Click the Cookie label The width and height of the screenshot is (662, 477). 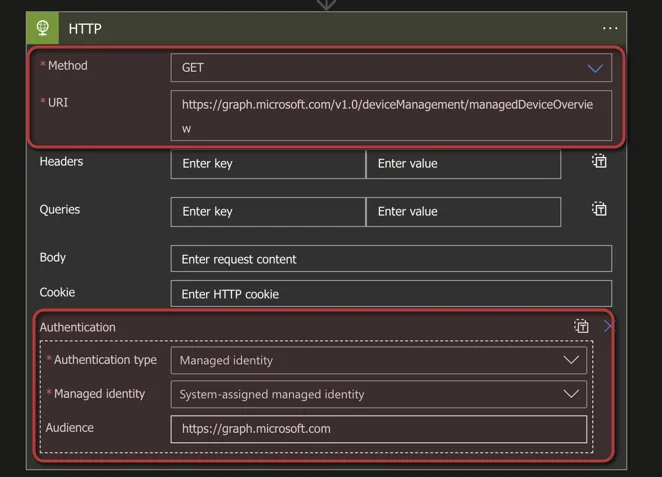click(57, 292)
